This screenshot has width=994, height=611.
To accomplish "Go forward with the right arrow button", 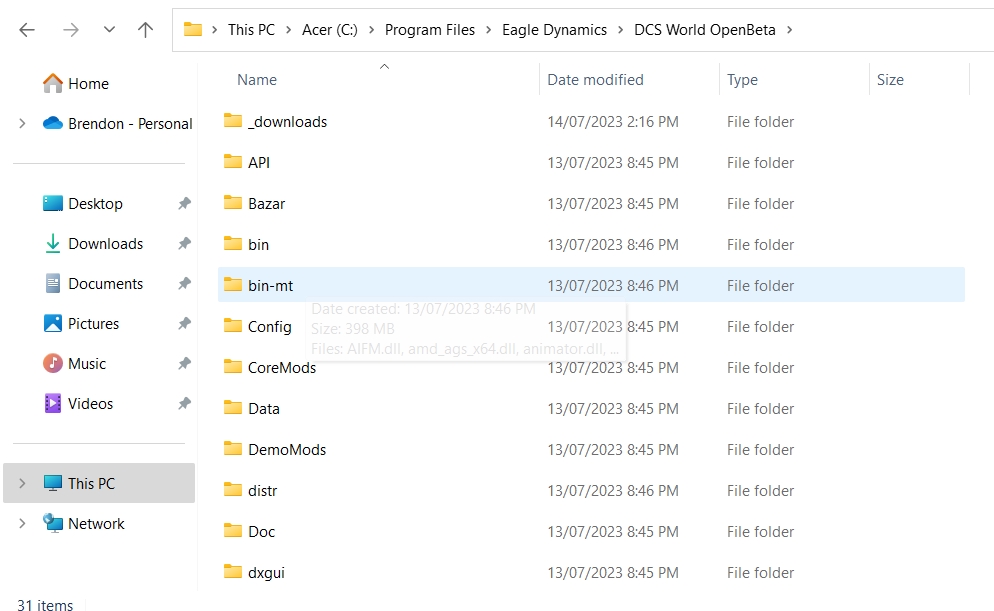I will (x=70, y=30).
